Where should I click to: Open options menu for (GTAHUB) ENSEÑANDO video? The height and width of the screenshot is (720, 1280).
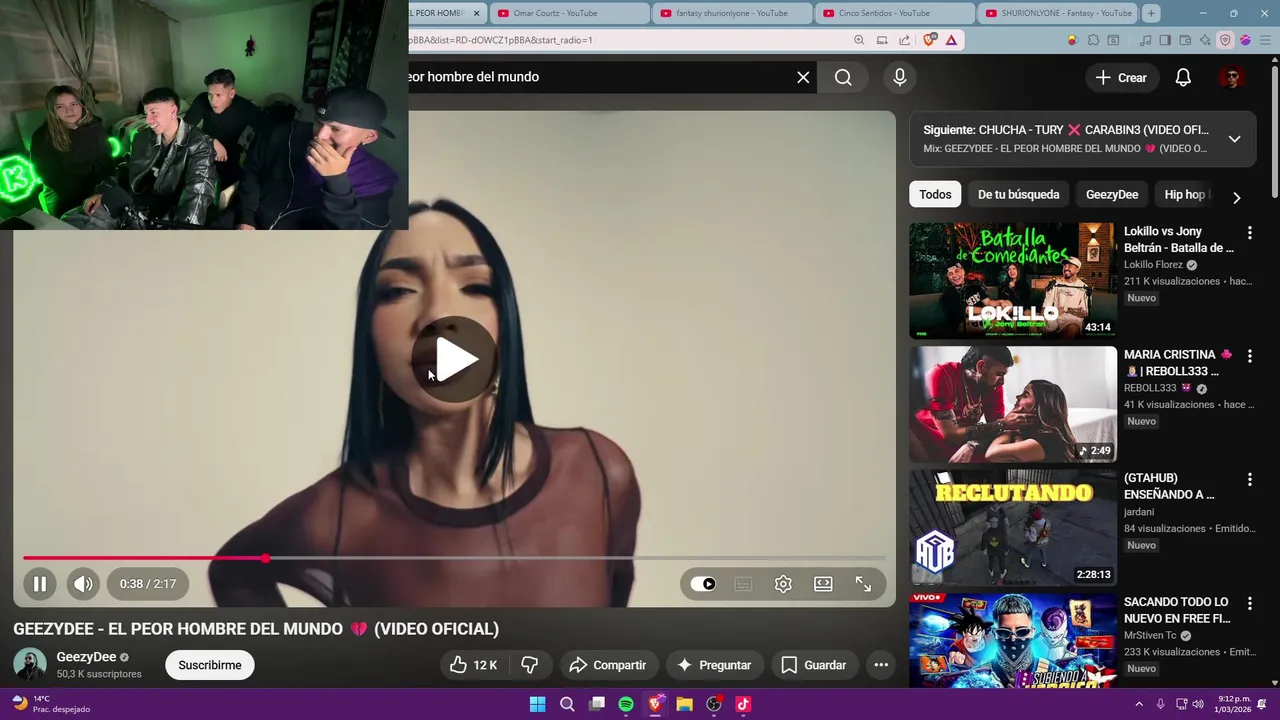coord(1249,480)
